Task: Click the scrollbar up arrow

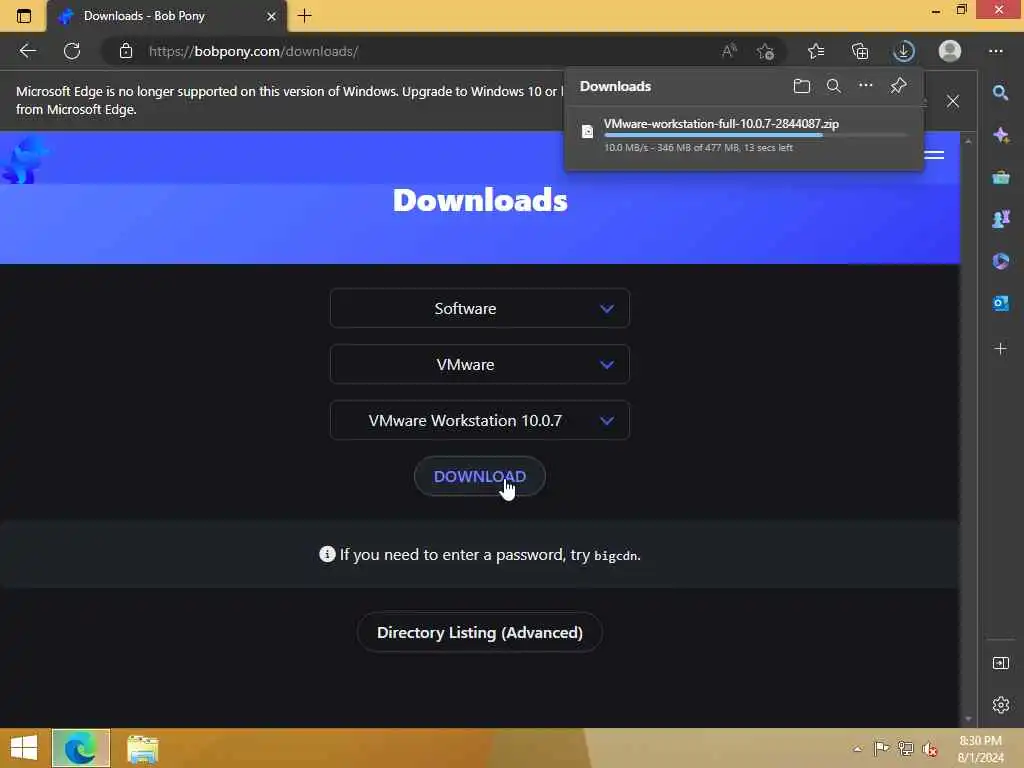Action: pos(968,141)
